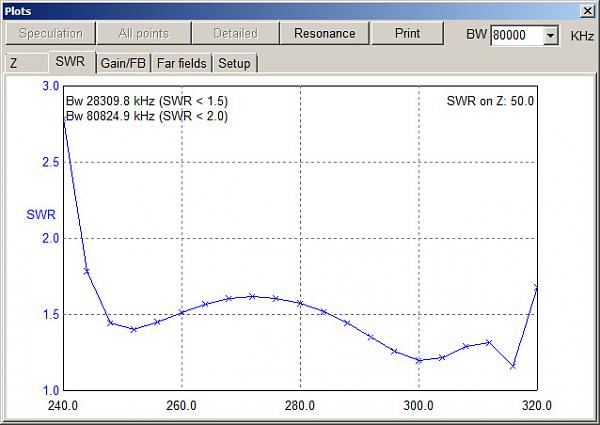Select the SWR tab
The height and width of the screenshot is (425, 600).
[x=71, y=62]
